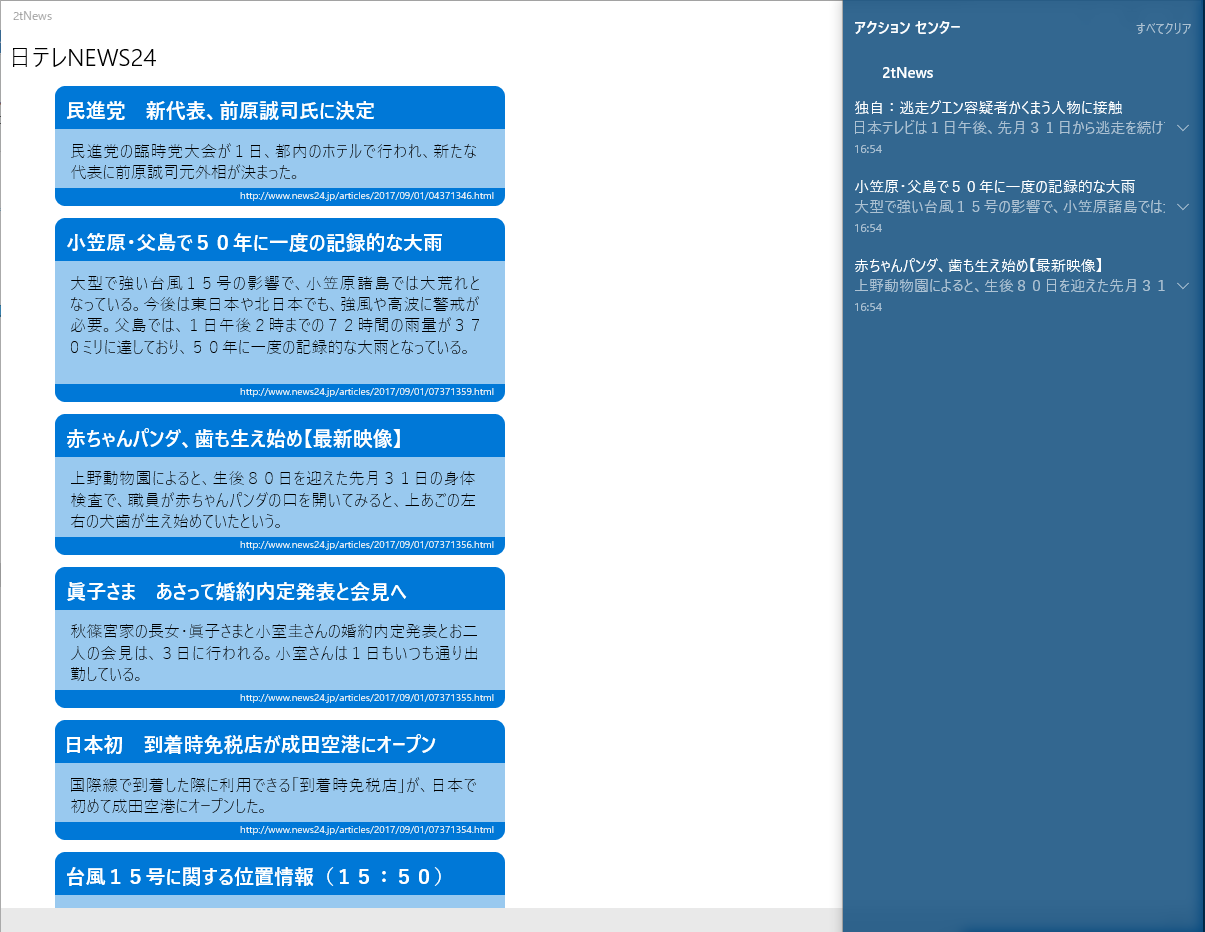Open article link ending 07371355.html
Screen dimensions: 1205x932
[367, 698]
